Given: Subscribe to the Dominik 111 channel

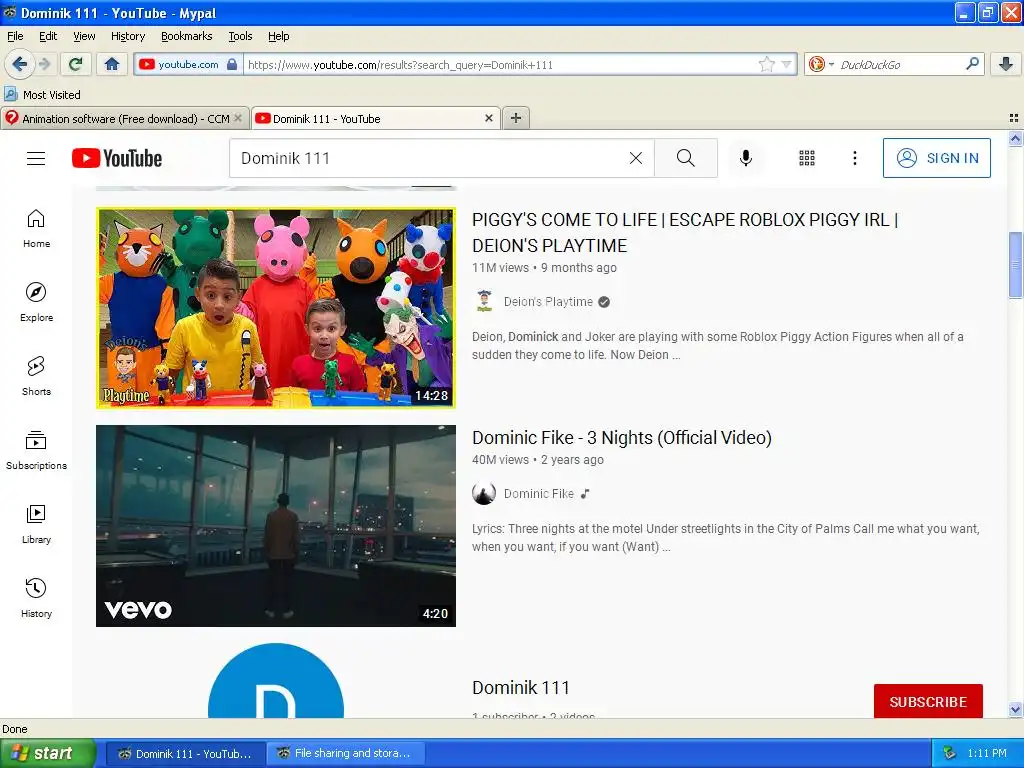Looking at the screenshot, I should coord(928,701).
